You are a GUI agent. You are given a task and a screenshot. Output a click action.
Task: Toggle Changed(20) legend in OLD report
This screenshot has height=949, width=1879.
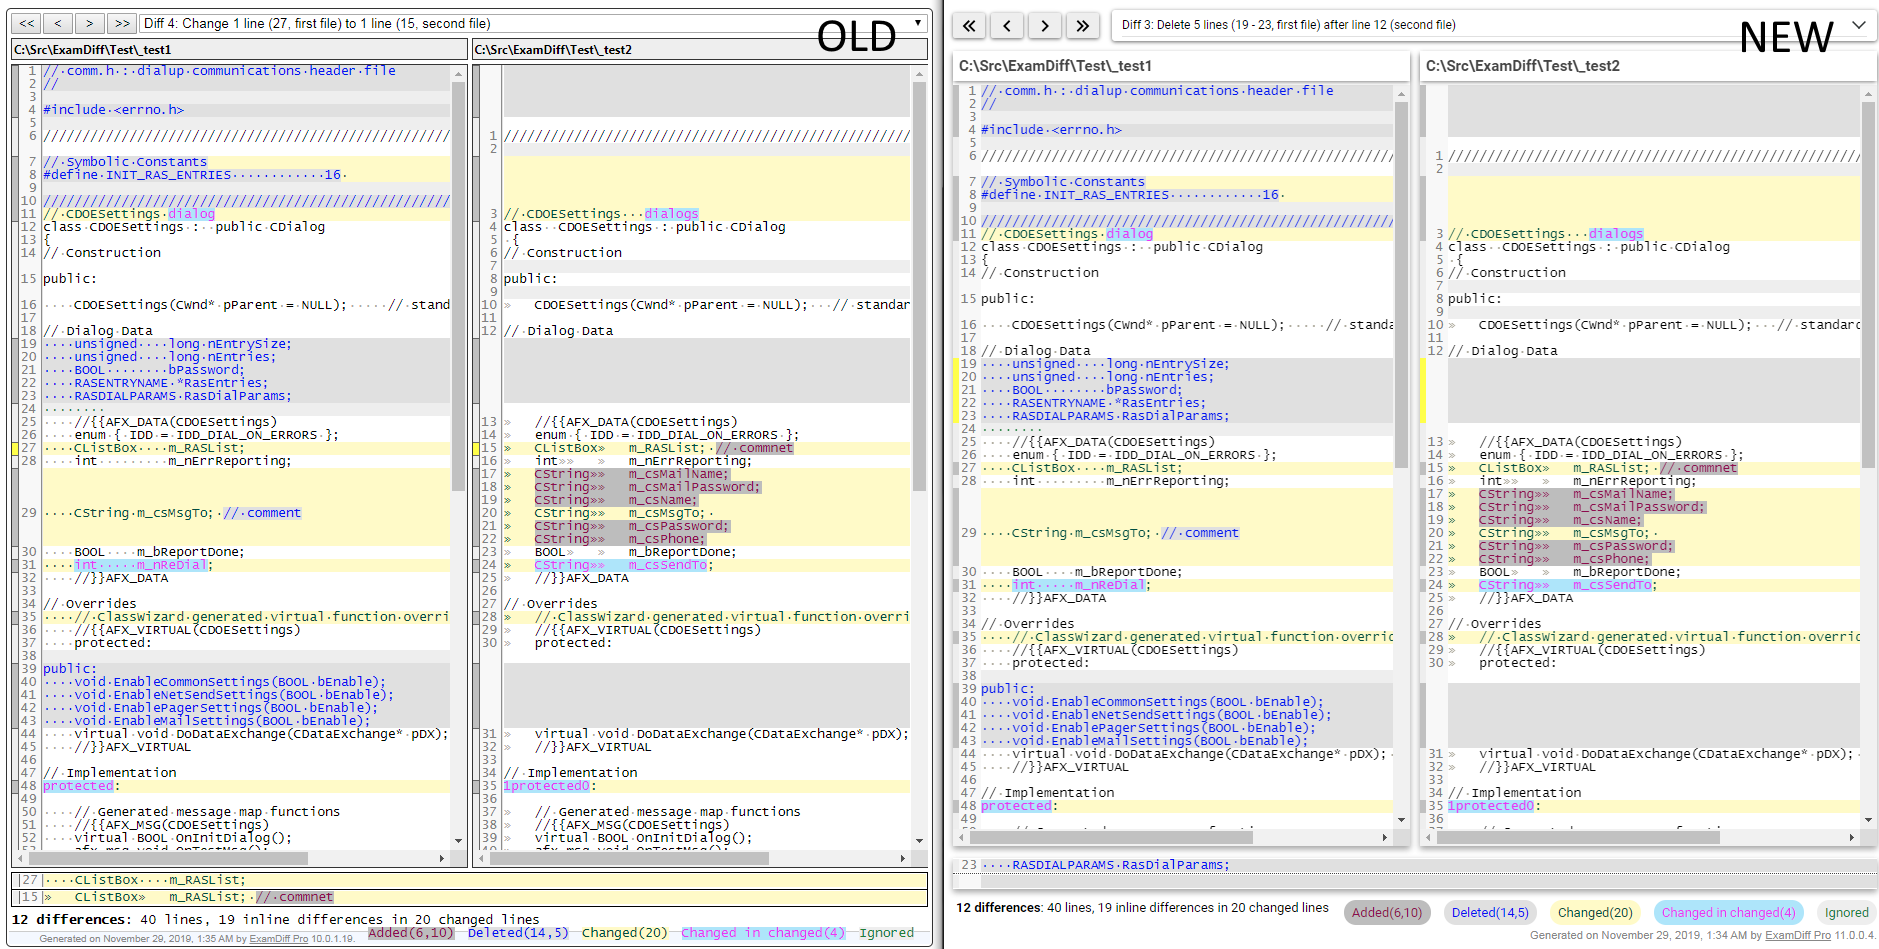(624, 932)
